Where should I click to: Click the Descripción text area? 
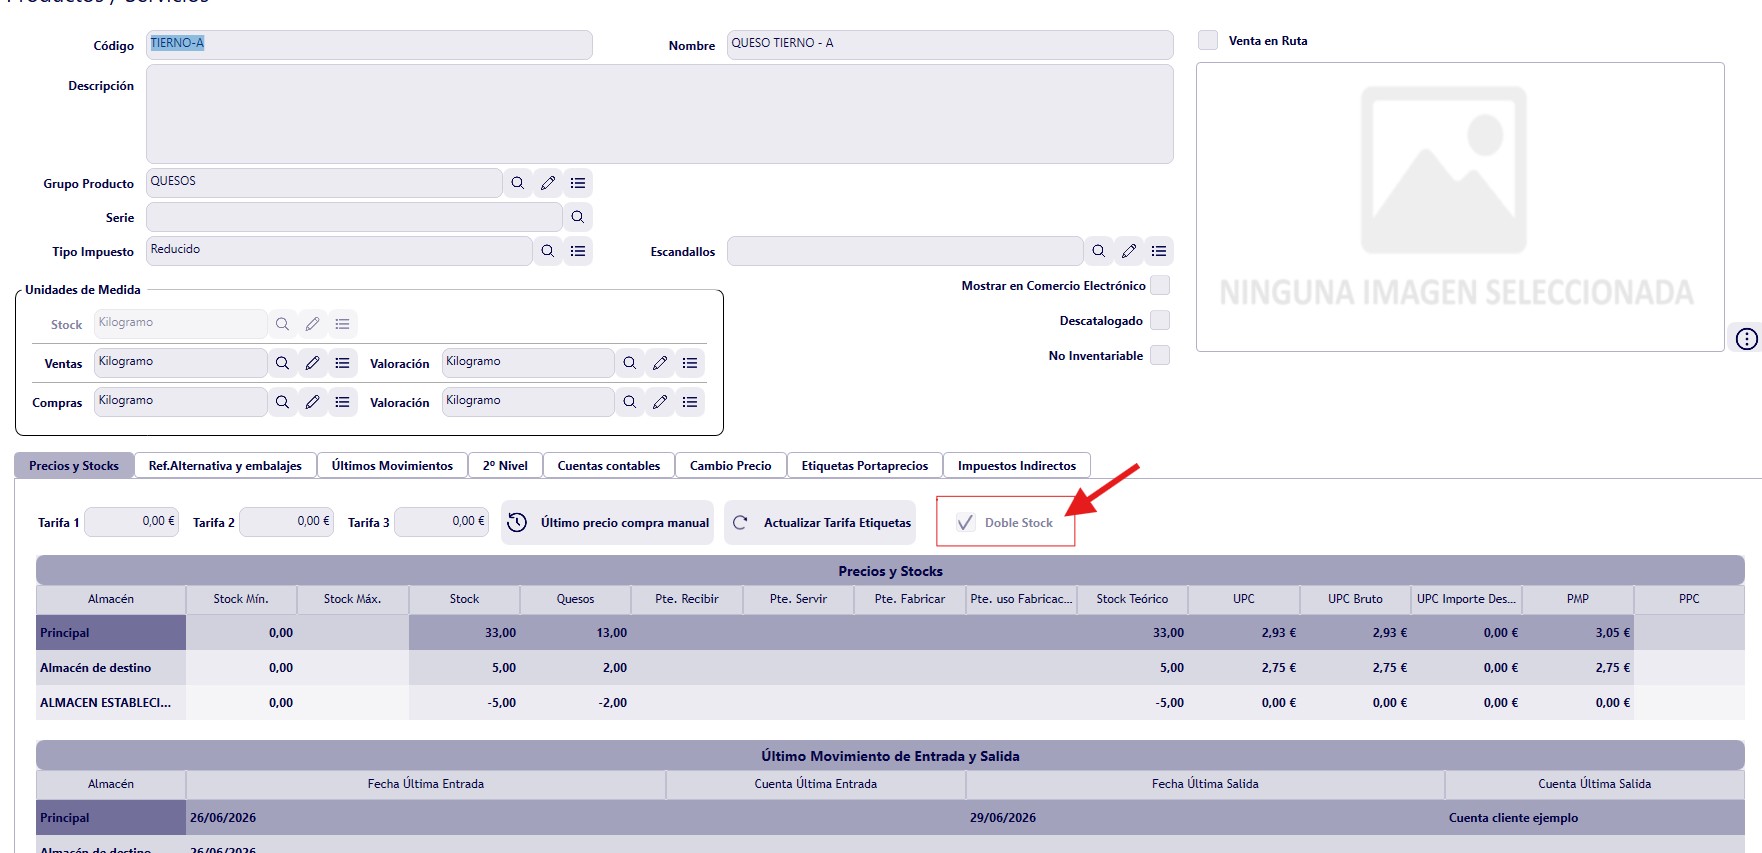660,114
